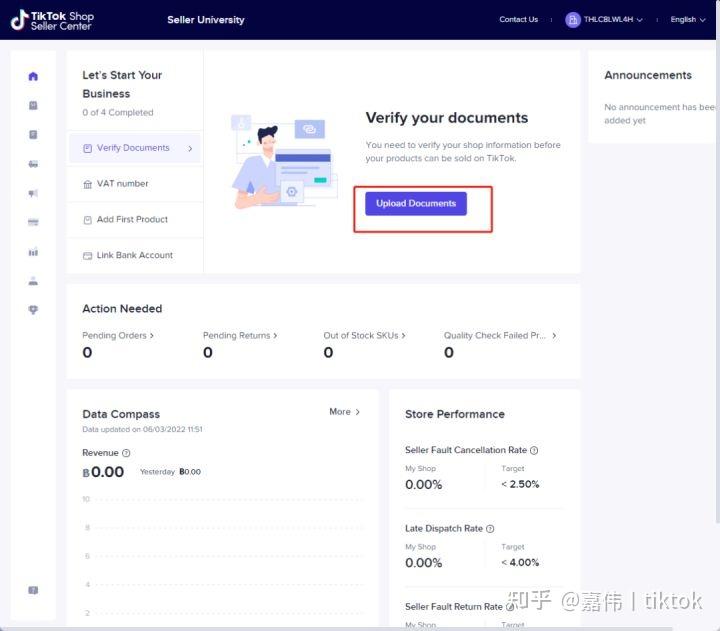Viewport: 720px width, 631px height.
Task: Click the shop avatar icon in header
Action: pyautogui.click(x=573, y=20)
